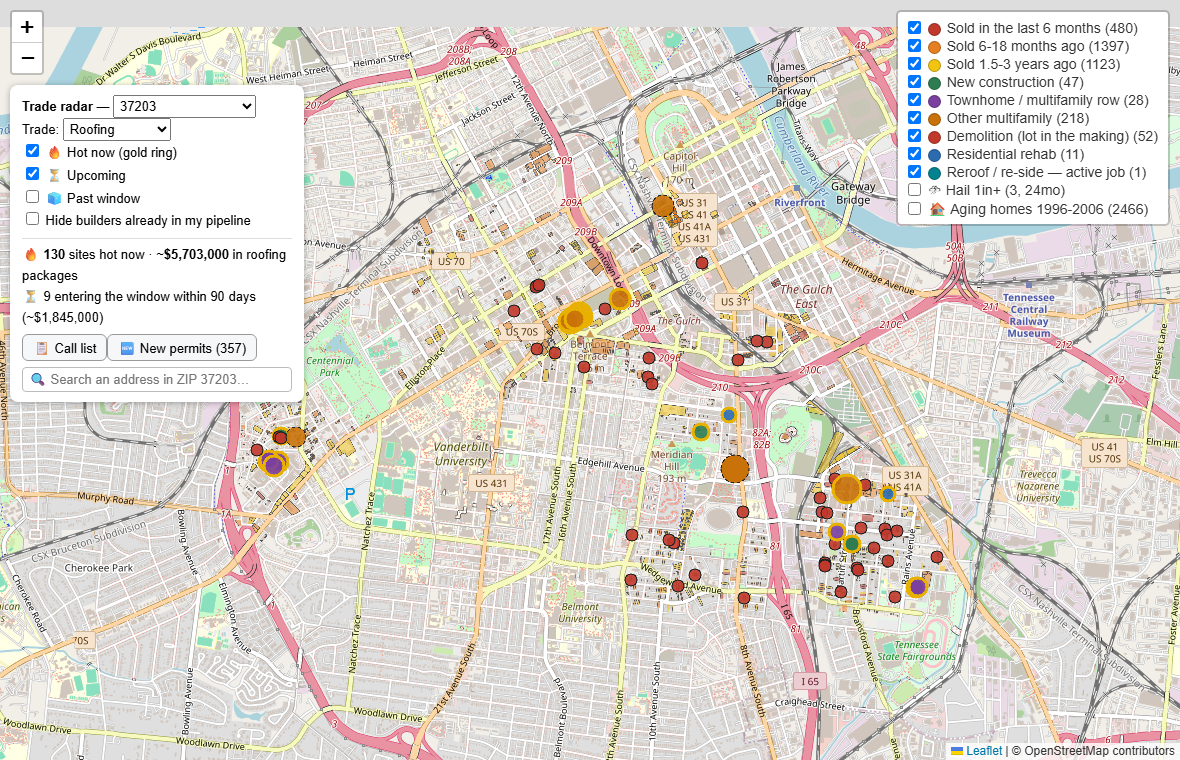Uncheck the Hot now (gold ring) checkbox

click(x=32, y=151)
